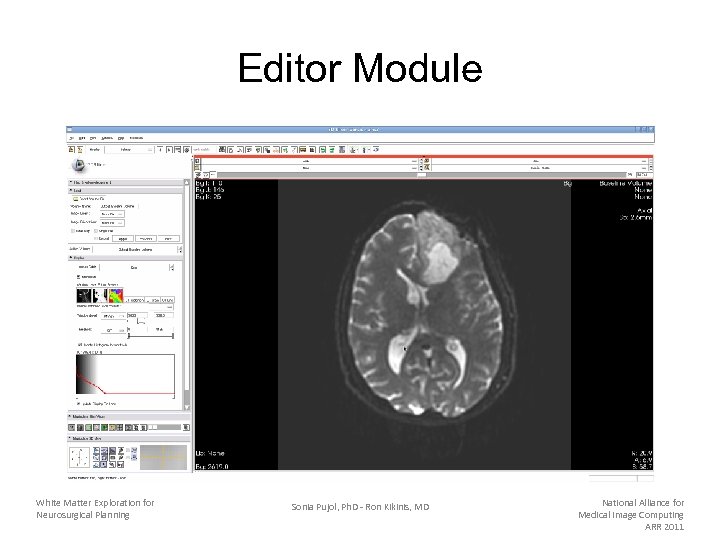The image size is (720, 540).
Task: Open the Feedback menu
Action: pyautogui.click(x=136, y=138)
